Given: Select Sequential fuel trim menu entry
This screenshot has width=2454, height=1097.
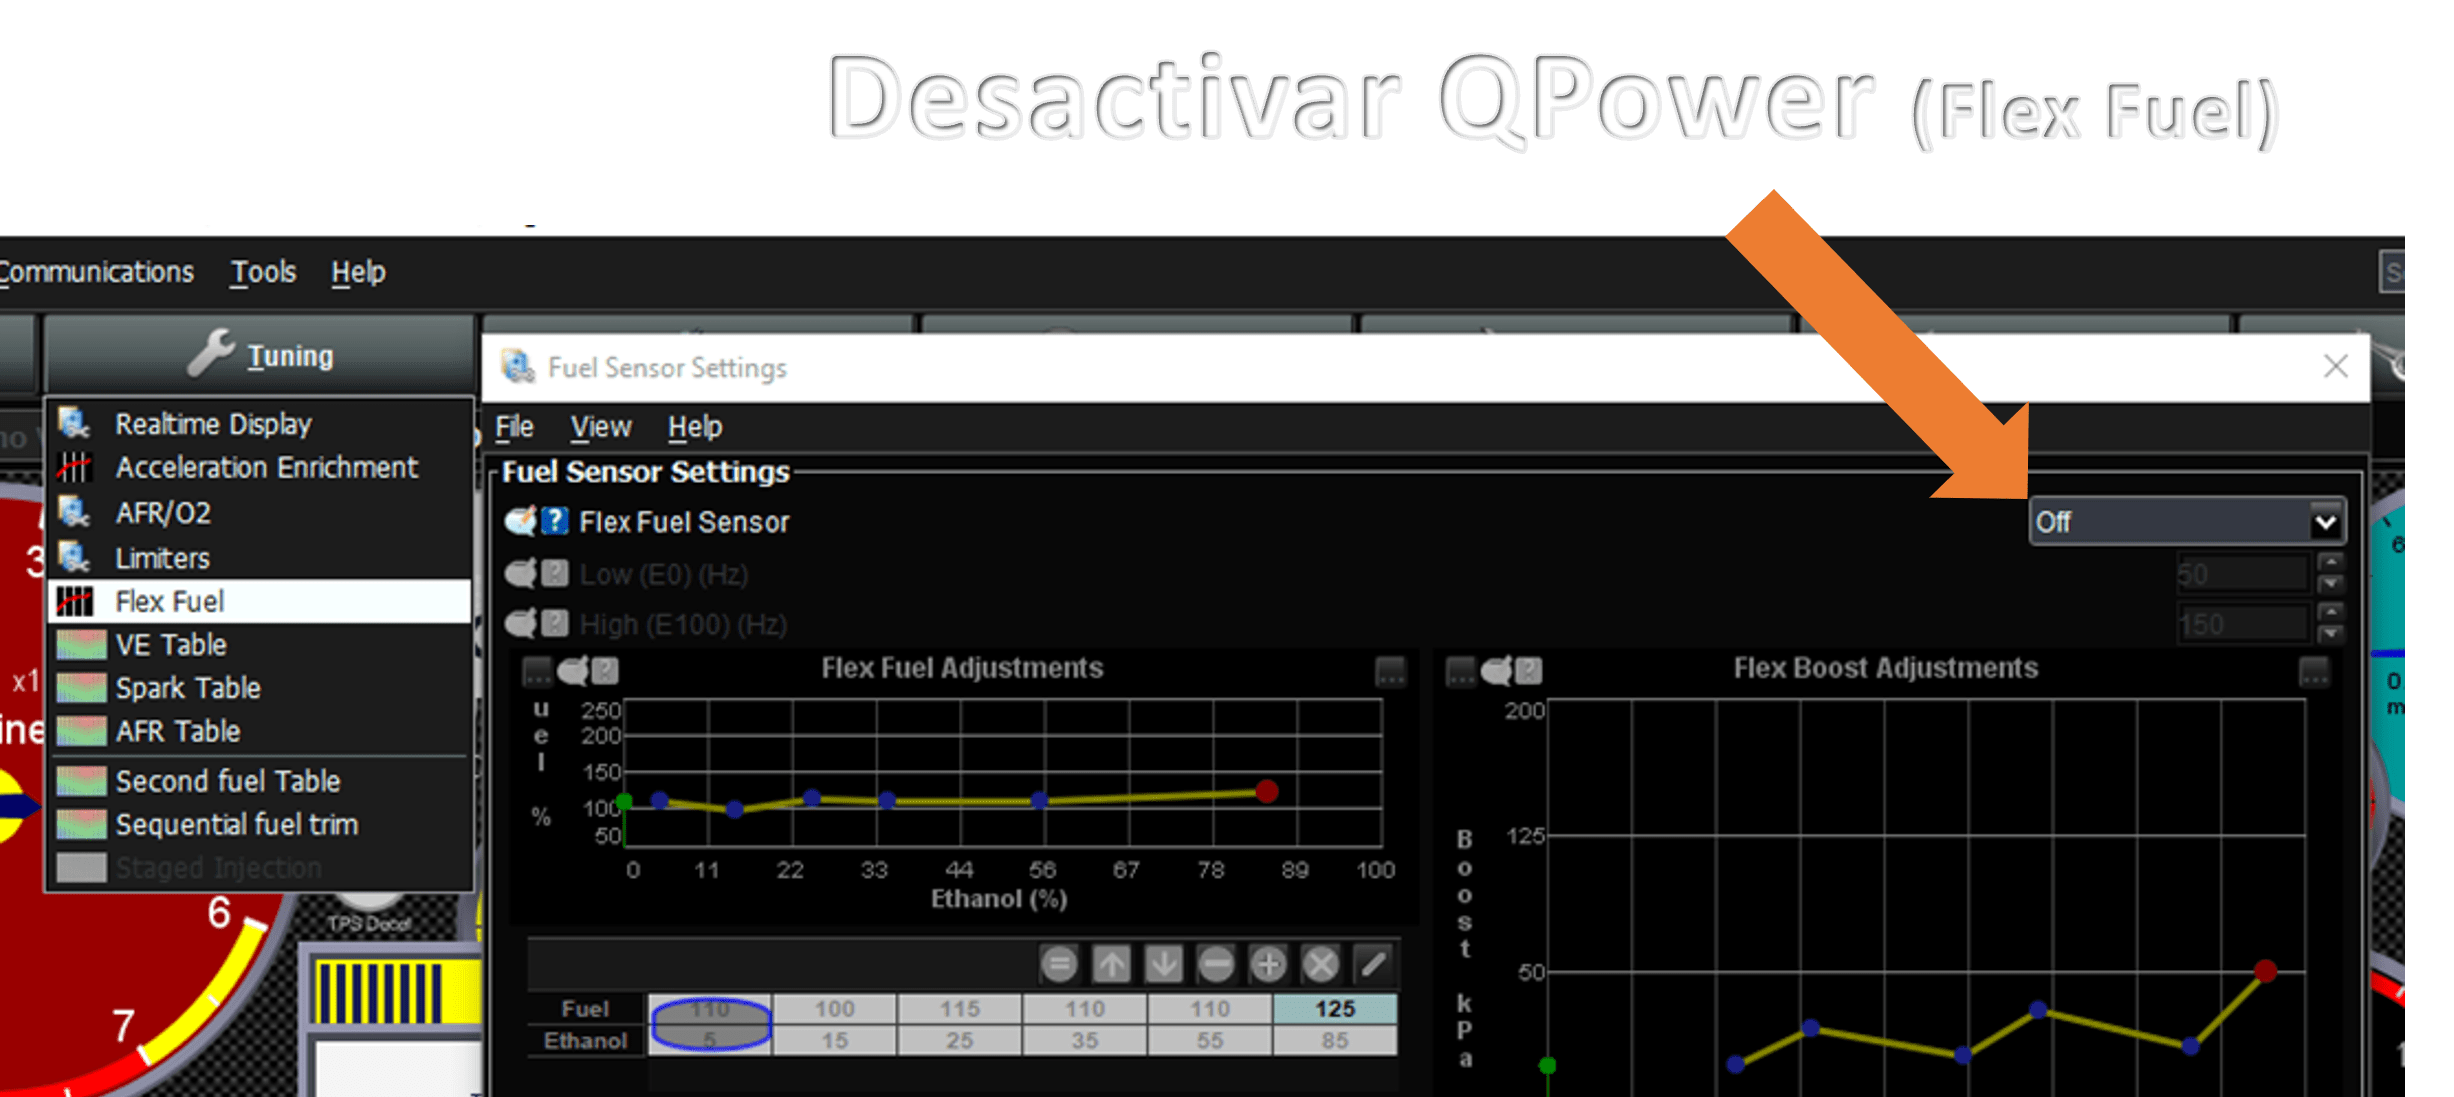Looking at the screenshot, I should click(260, 824).
